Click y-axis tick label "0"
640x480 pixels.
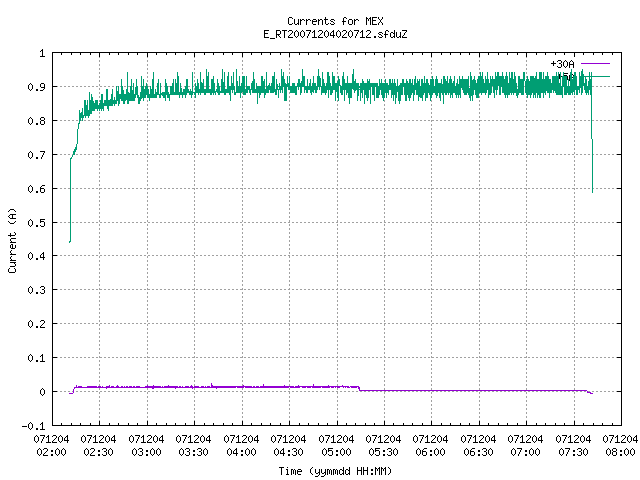tap(42, 392)
